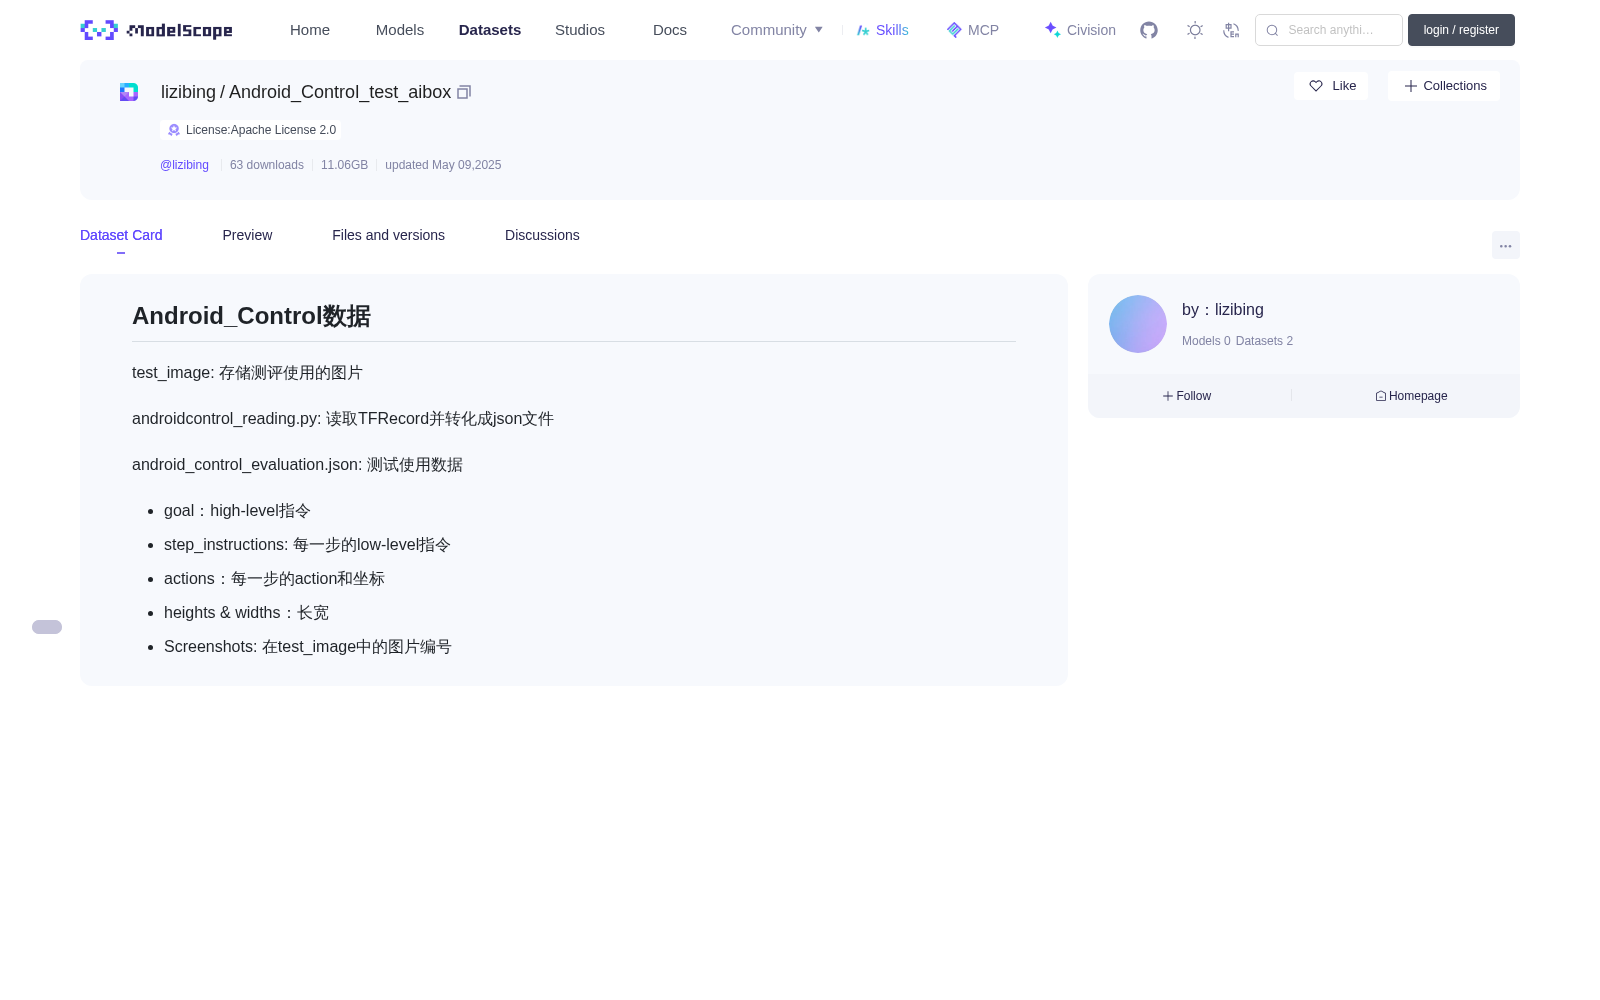Screen dimensions: 1600x1000
Task: Open the MCP link
Action: 973,30
